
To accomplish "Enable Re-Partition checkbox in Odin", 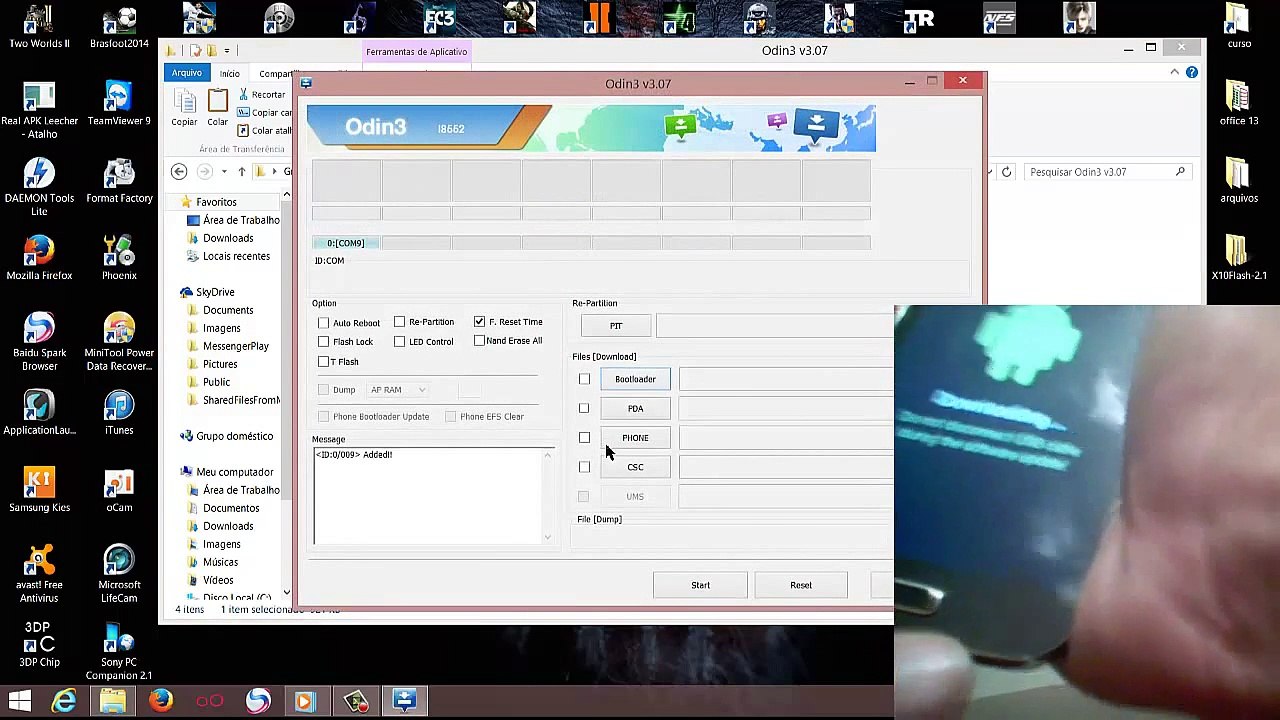I will (399, 322).
